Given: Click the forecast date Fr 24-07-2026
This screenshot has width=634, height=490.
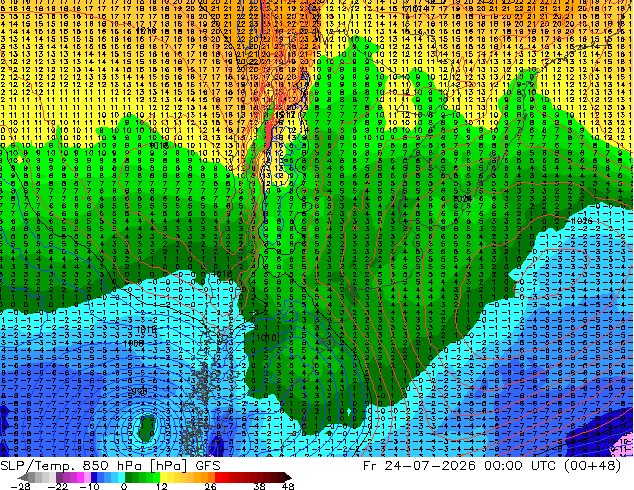Looking at the screenshot, I should 419,465.
